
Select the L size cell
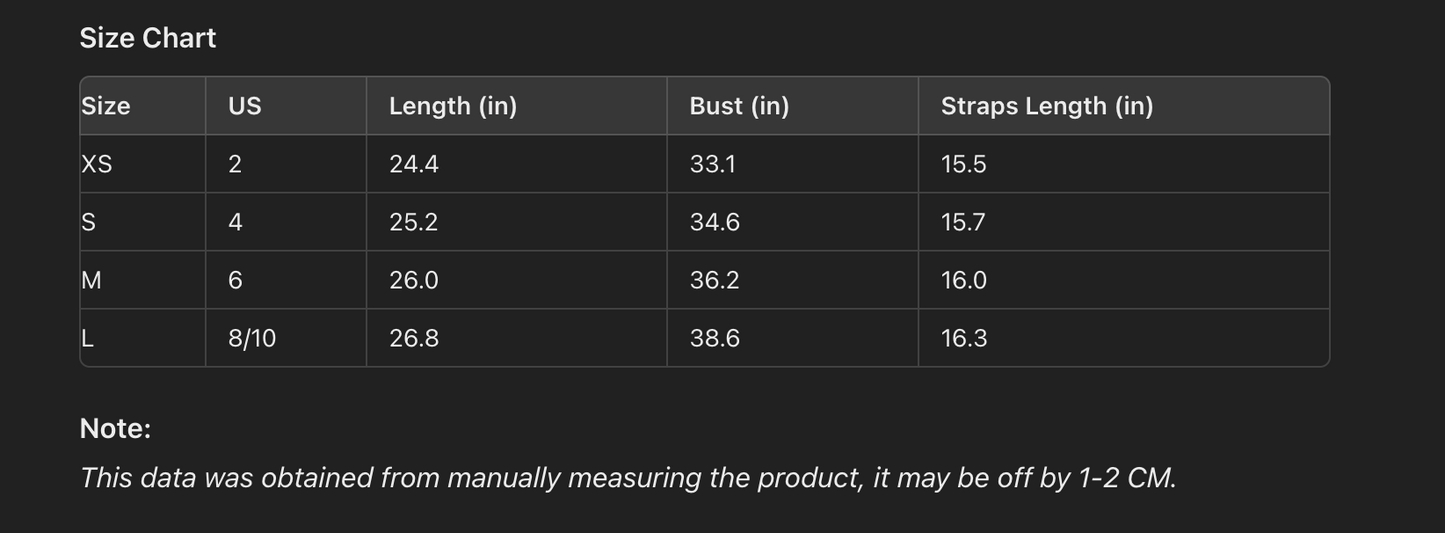point(88,338)
